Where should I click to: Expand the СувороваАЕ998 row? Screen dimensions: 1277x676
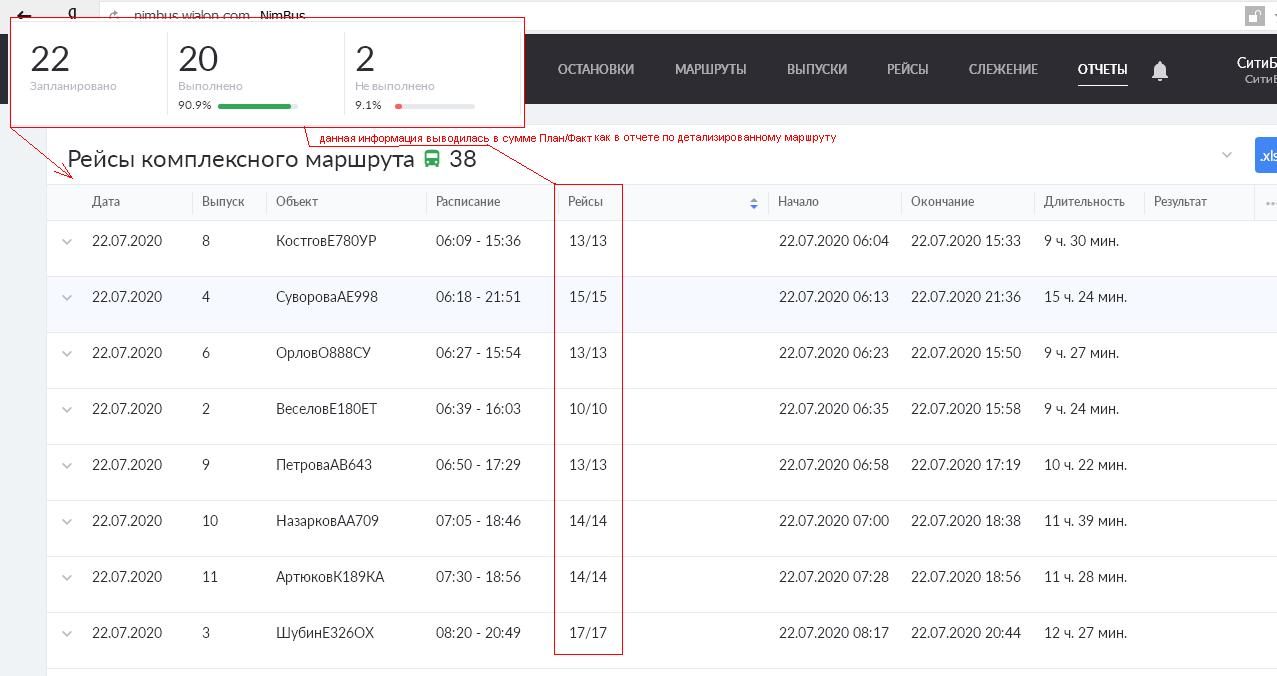pyautogui.click(x=67, y=297)
